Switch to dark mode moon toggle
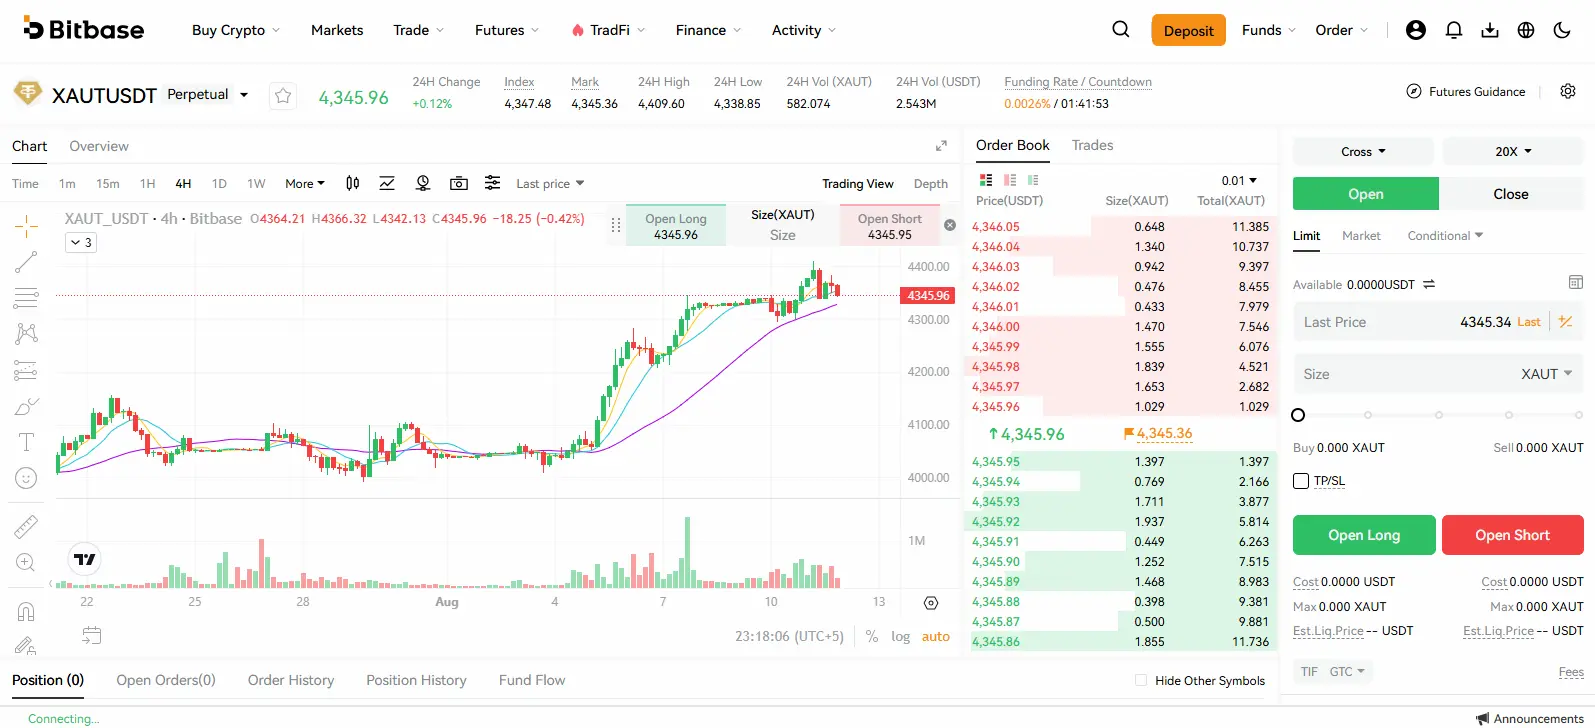Screen dimensions: 1595x728 [x=1562, y=30]
